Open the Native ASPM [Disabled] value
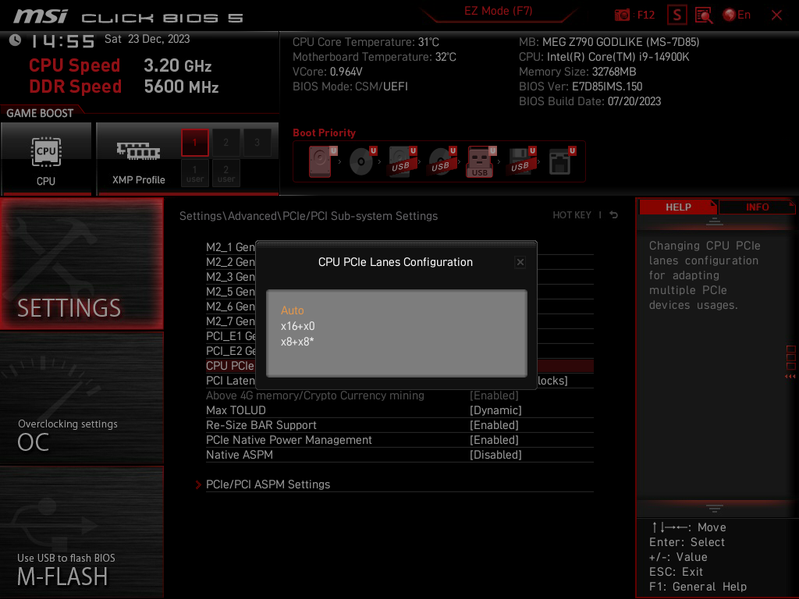 tap(495, 454)
